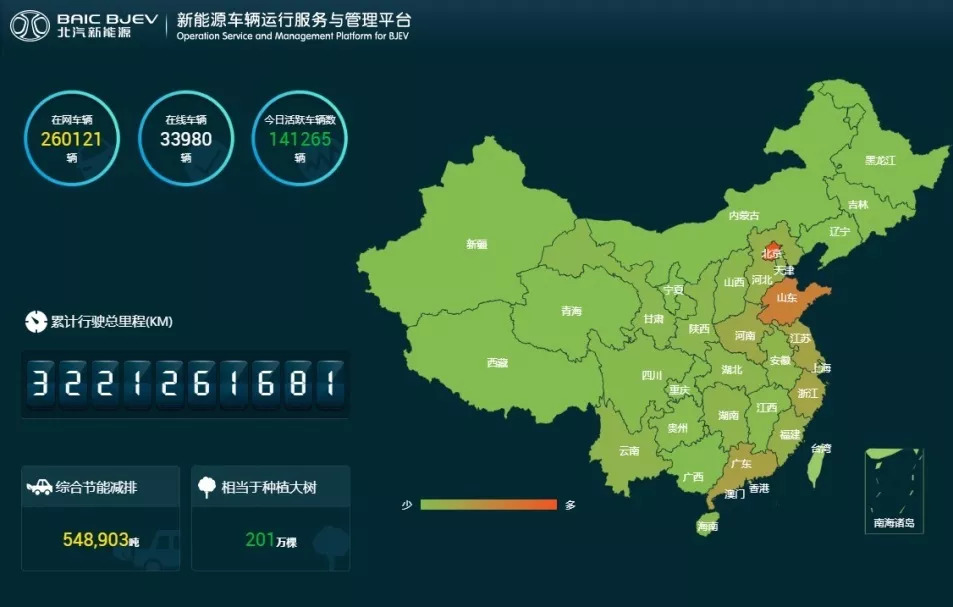Select the 今日活跃车辆数 141265 circle

coord(299,139)
